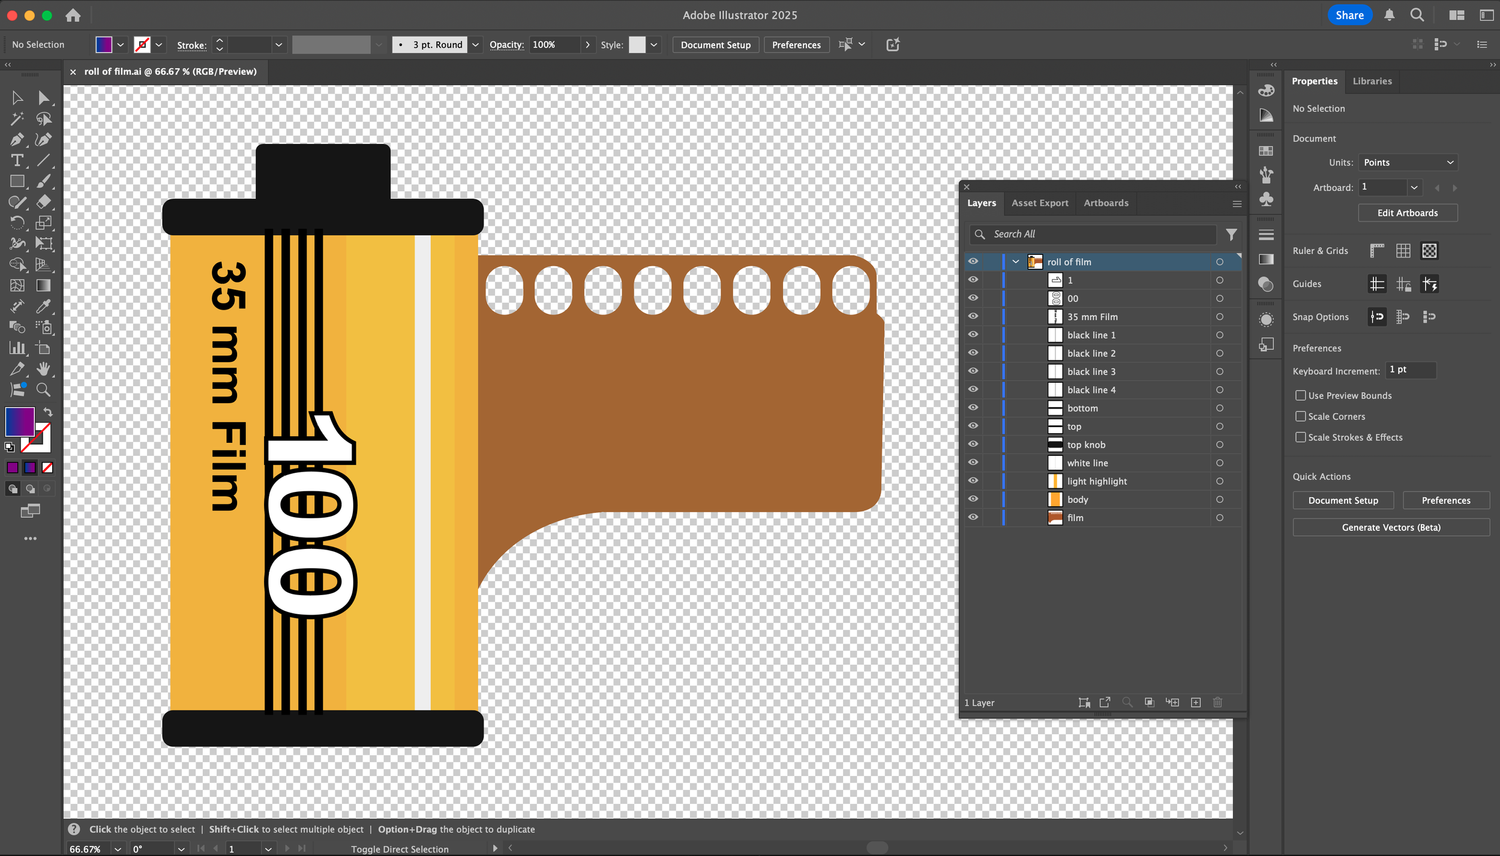This screenshot has height=856, width=1500.
Task: Collapse the roll of film layer
Action: click(1016, 262)
